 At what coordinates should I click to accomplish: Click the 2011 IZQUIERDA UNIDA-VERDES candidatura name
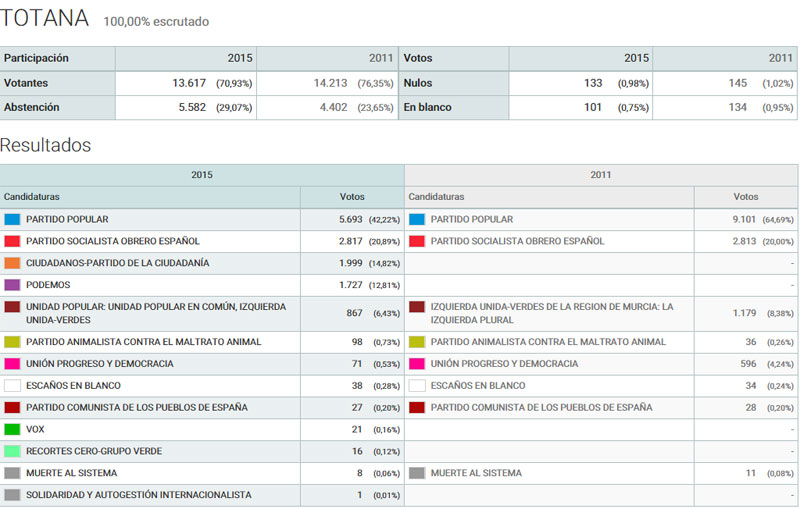point(552,313)
